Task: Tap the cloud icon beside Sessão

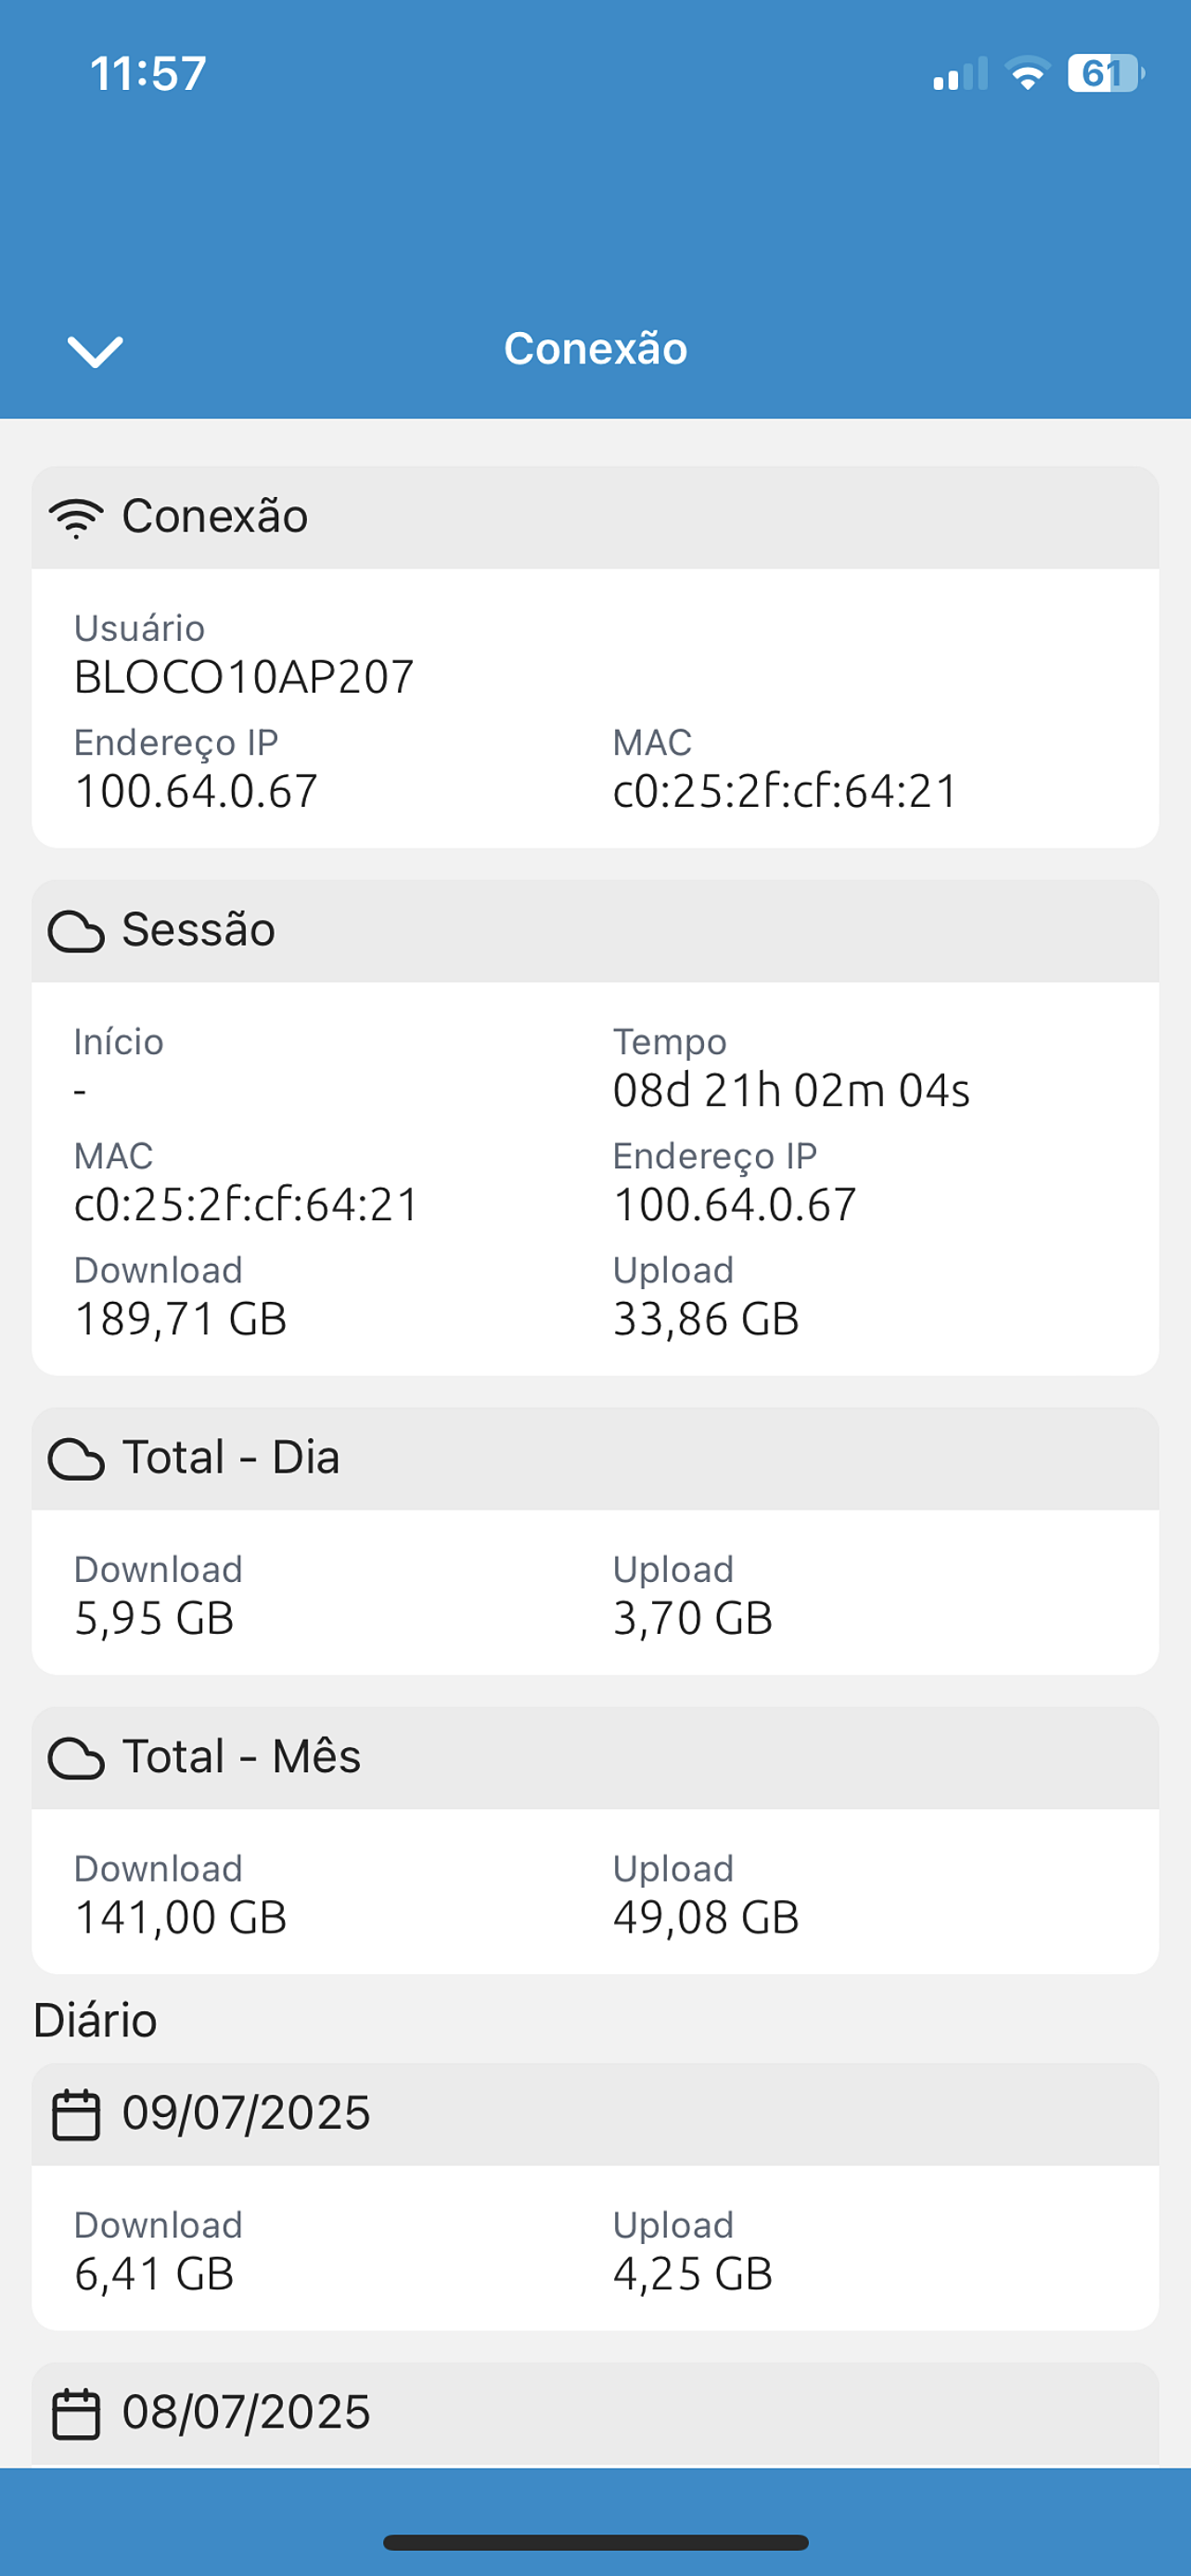Action: point(76,932)
